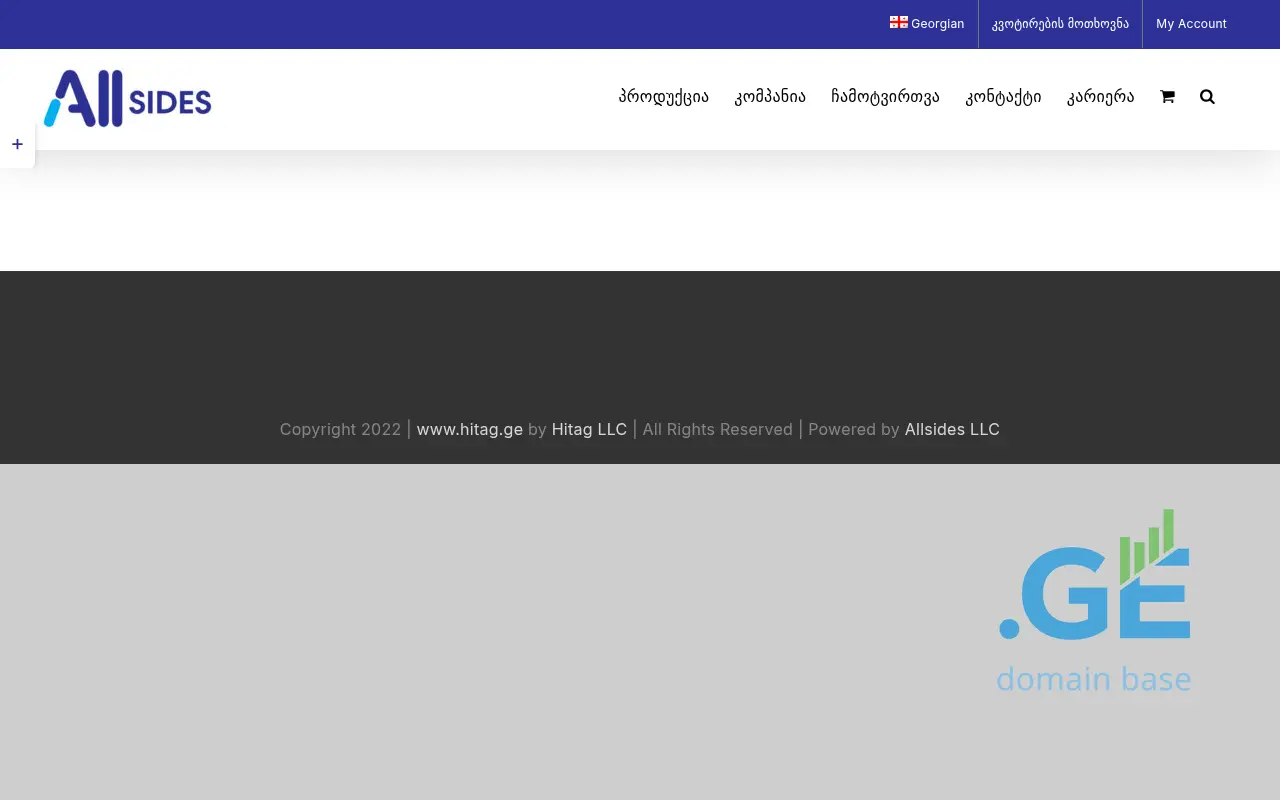Image resolution: width=1280 pixels, height=800 pixels.
Task: Click the Allsides logo
Action: coord(128,99)
